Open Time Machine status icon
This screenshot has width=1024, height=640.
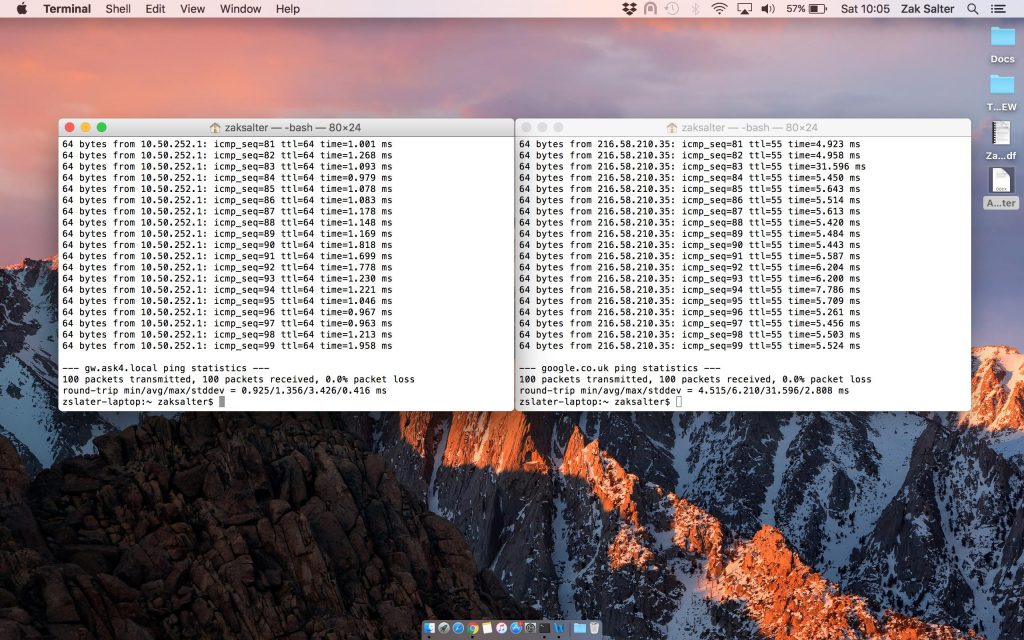click(671, 8)
